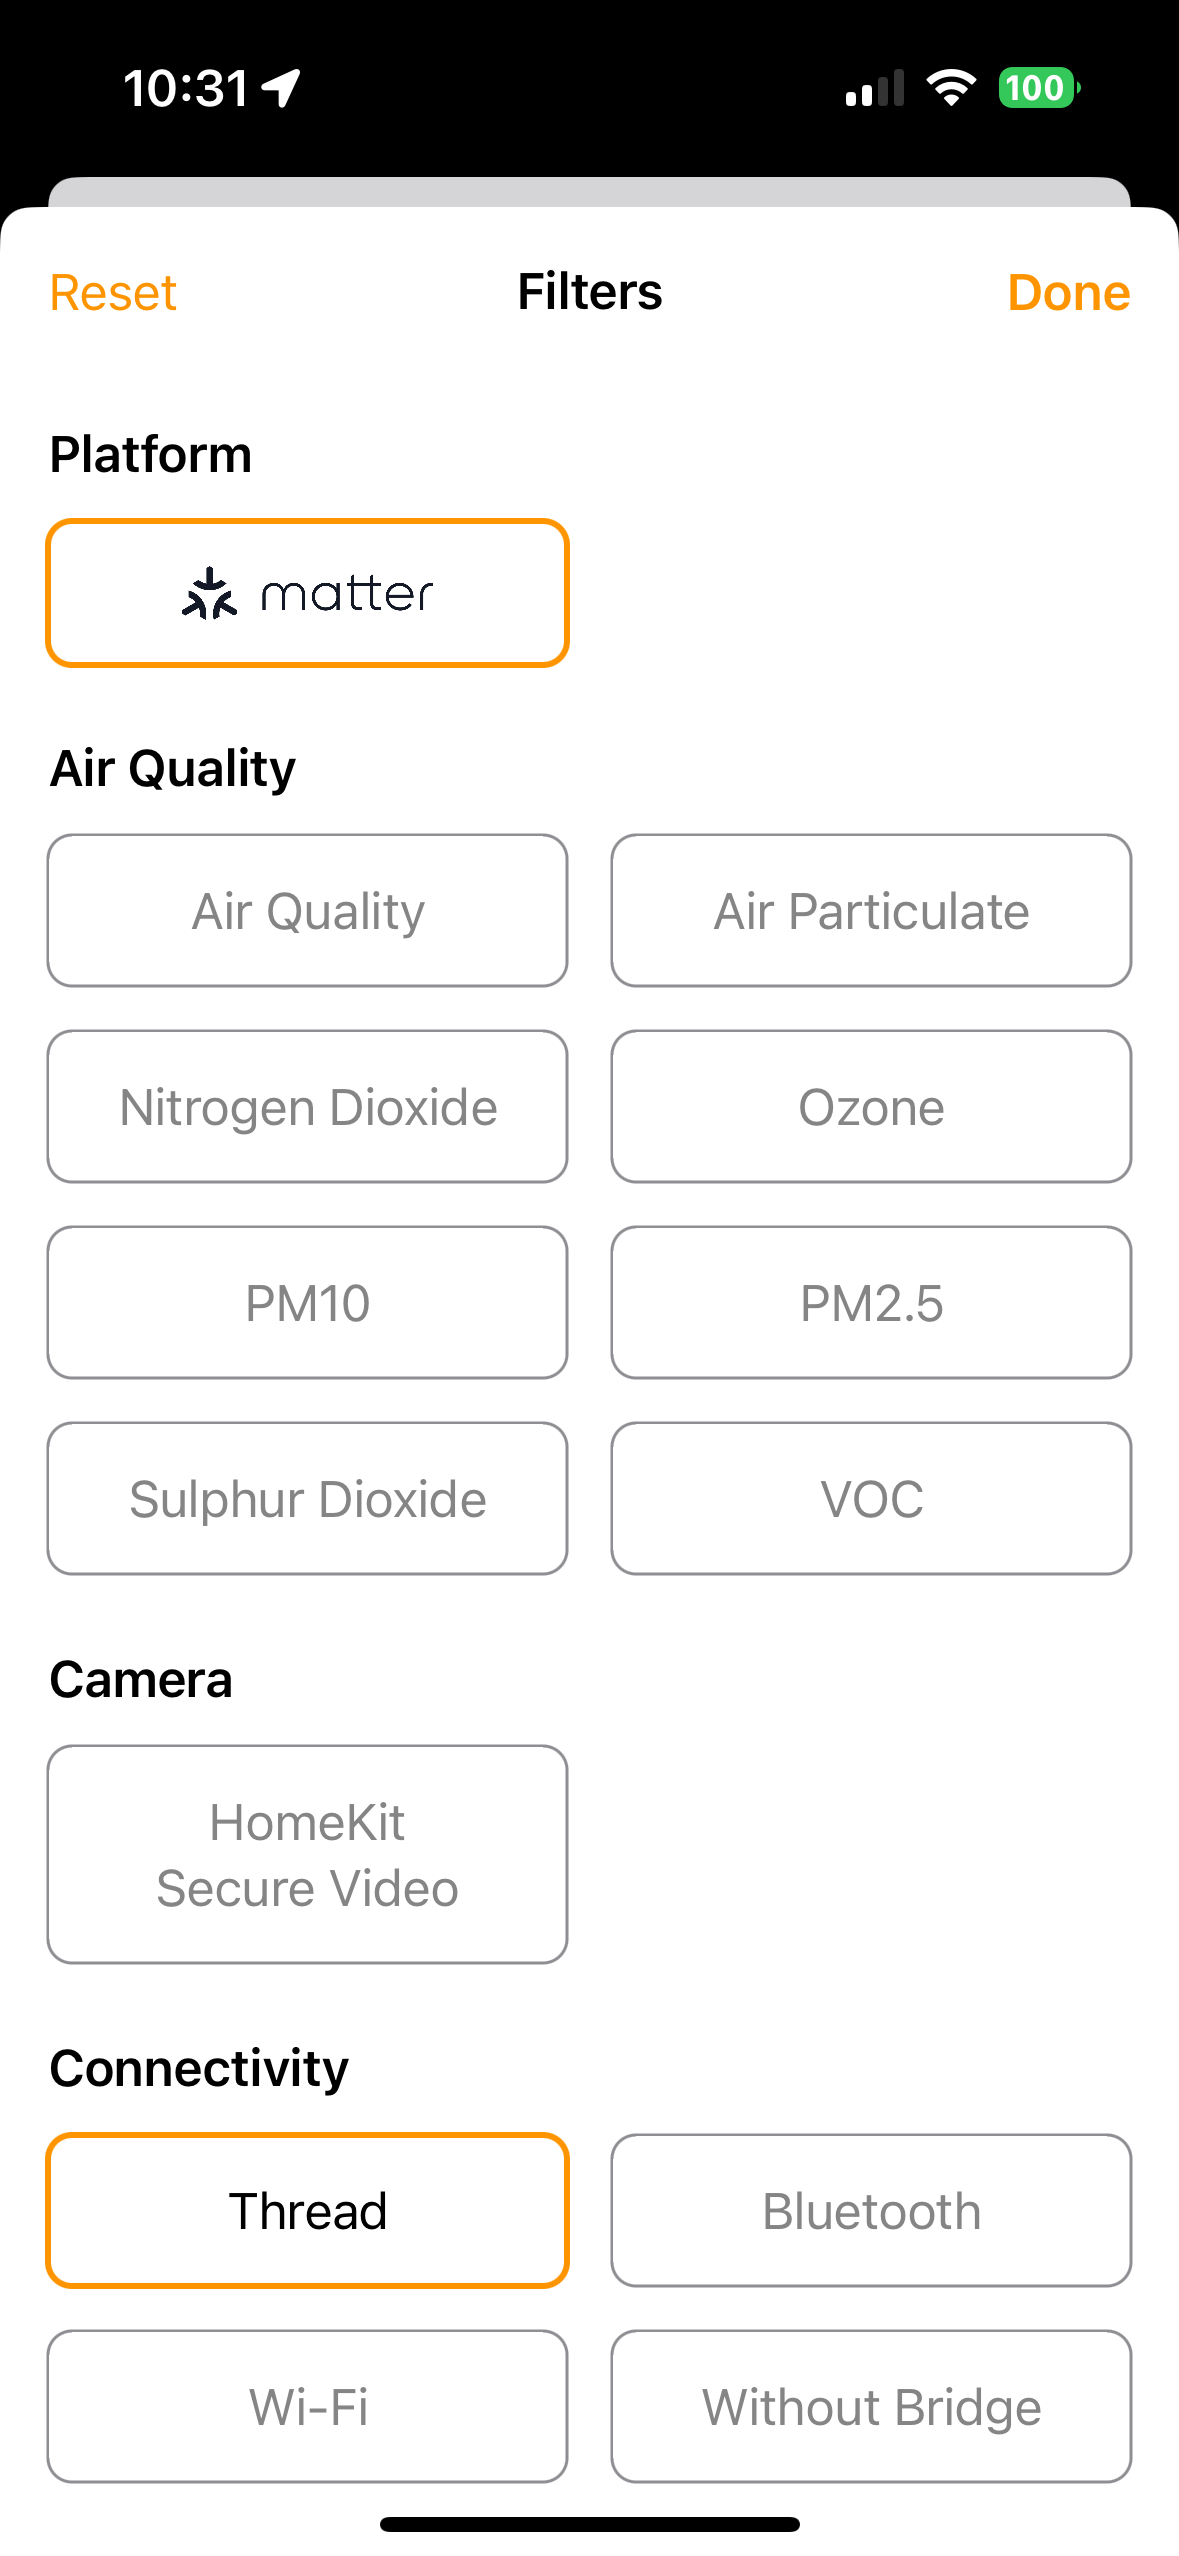
Task: Turn on the PM10 filter
Action: coord(307,1303)
